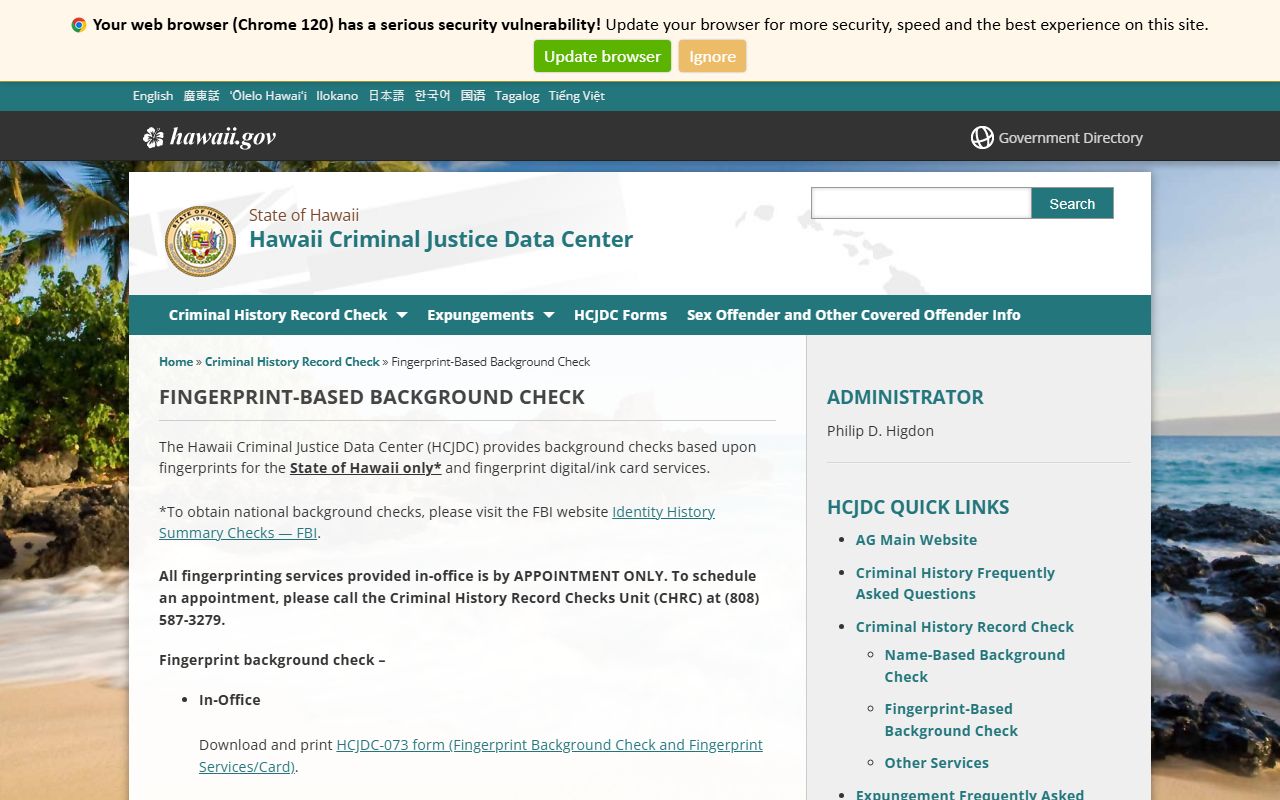
Task: Open the Criminal History Record Check menu
Action: tap(278, 315)
